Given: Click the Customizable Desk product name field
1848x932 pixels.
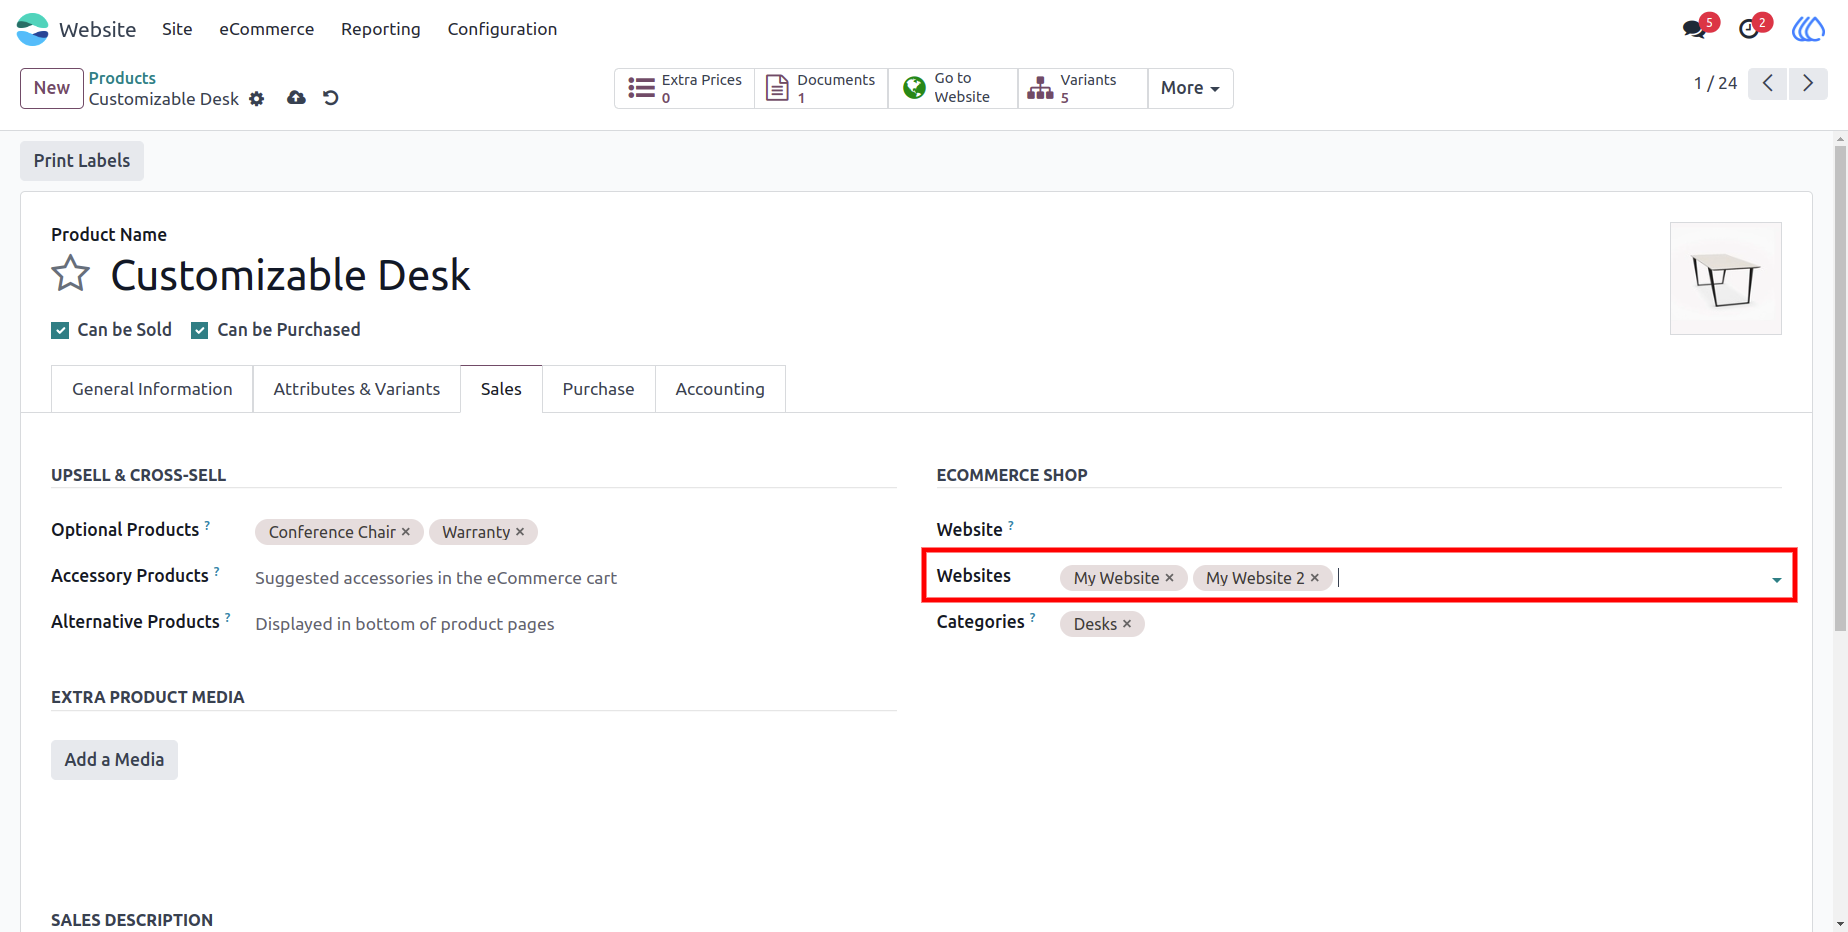Looking at the screenshot, I should pyautogui.click(x=290, y=275).
